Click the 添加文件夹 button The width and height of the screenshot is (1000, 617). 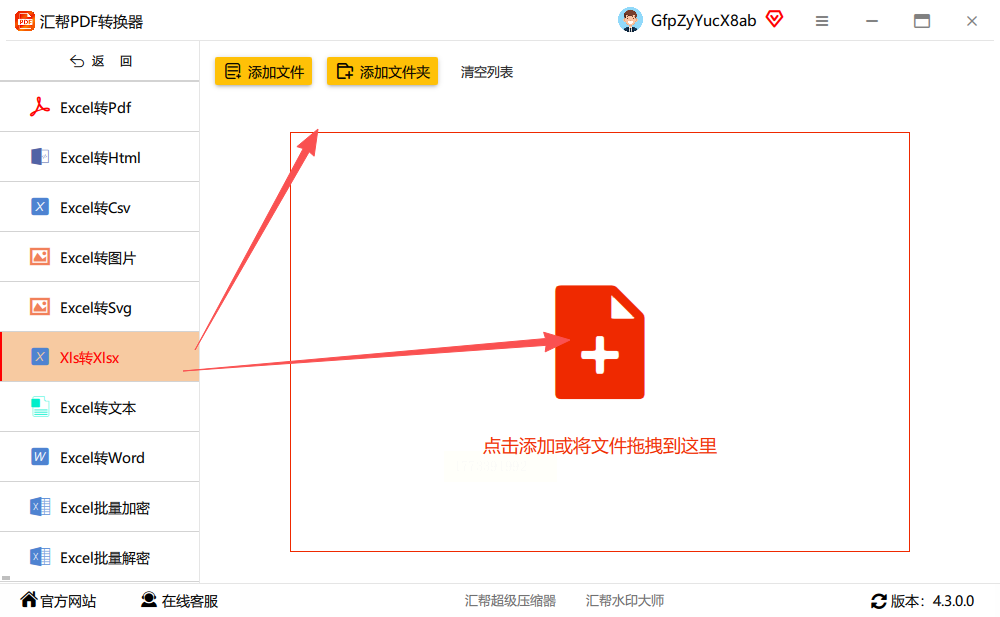coord(383,71)
